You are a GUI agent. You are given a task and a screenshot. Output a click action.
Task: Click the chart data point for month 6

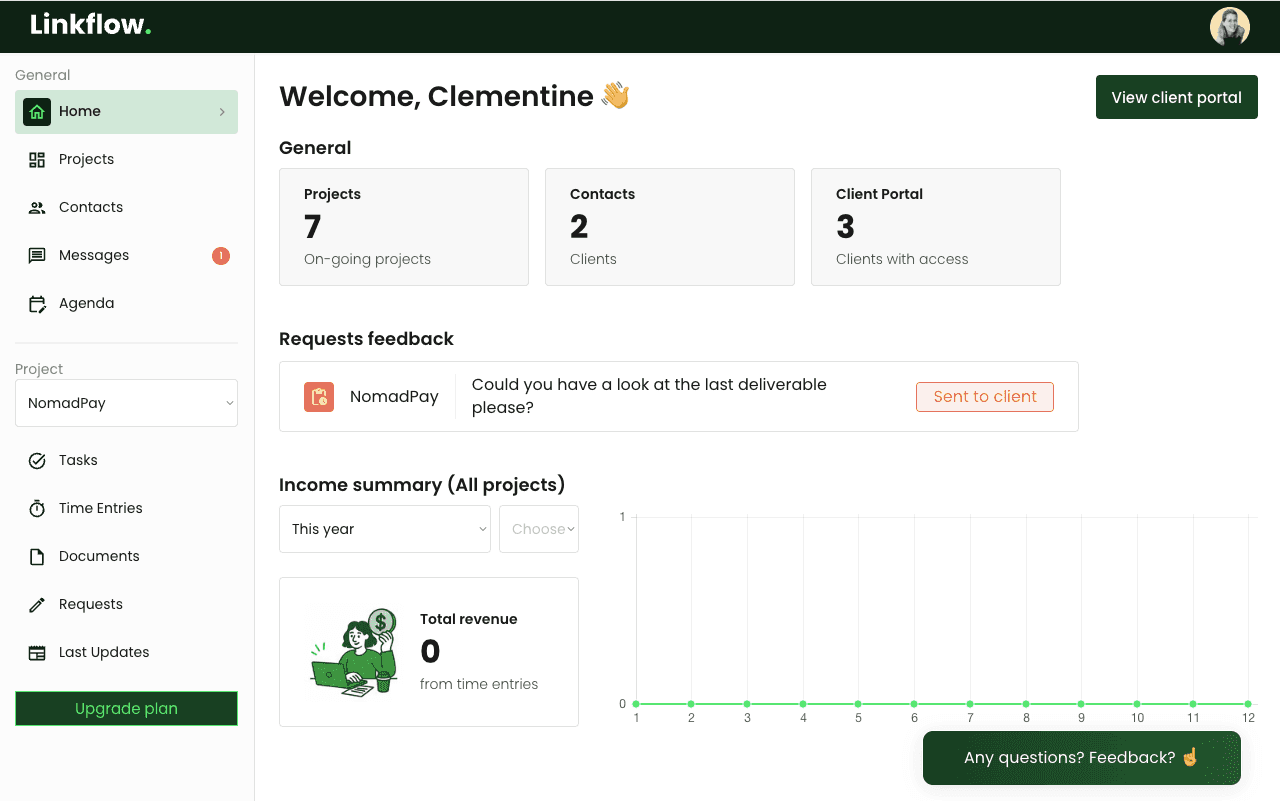click(914, 704)
